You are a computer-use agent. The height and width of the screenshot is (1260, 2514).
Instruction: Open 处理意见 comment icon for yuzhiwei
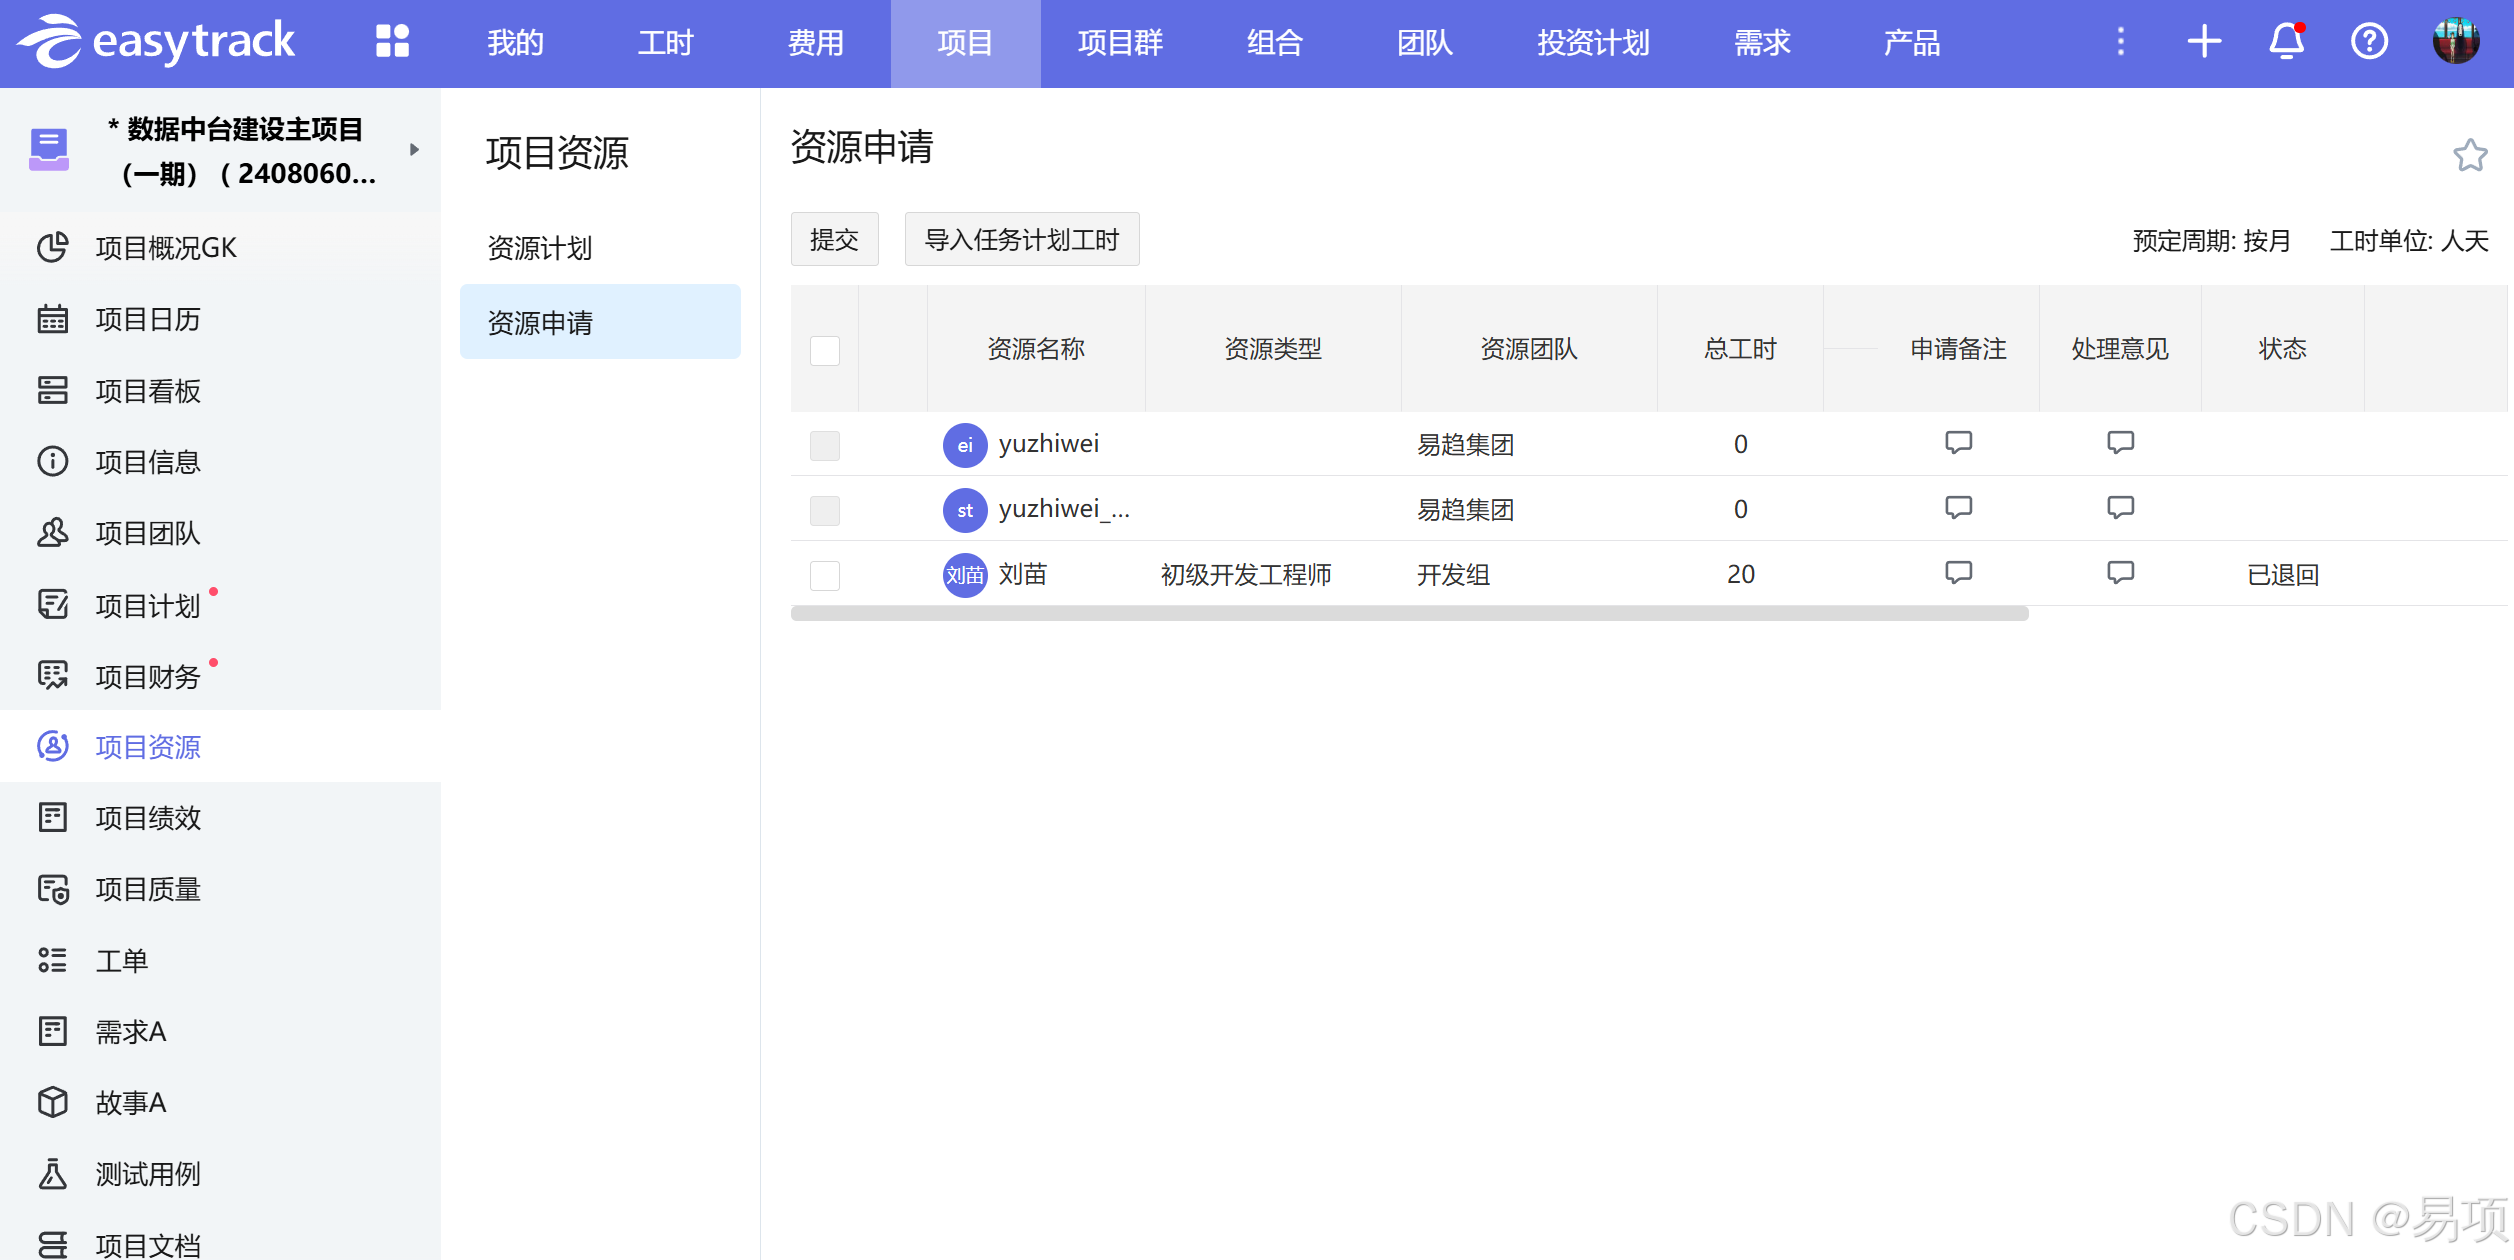pyautogui.click(x=2120, y=443)
